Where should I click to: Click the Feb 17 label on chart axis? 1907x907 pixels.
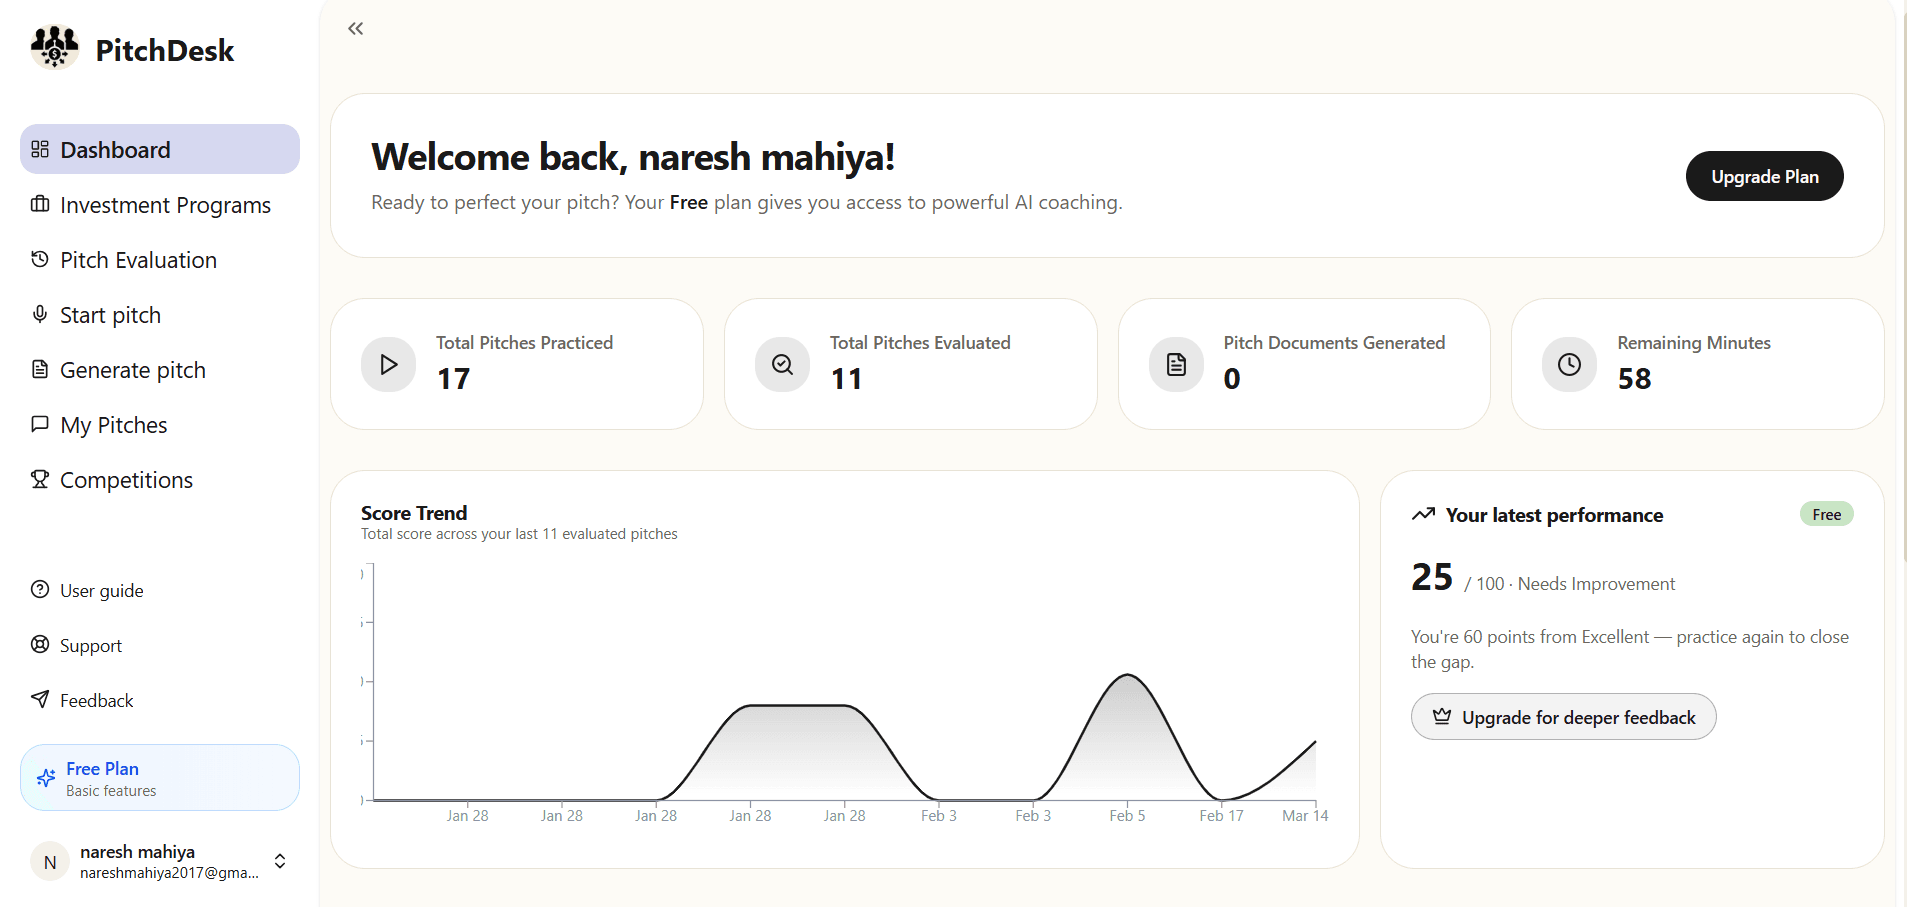1221,816
